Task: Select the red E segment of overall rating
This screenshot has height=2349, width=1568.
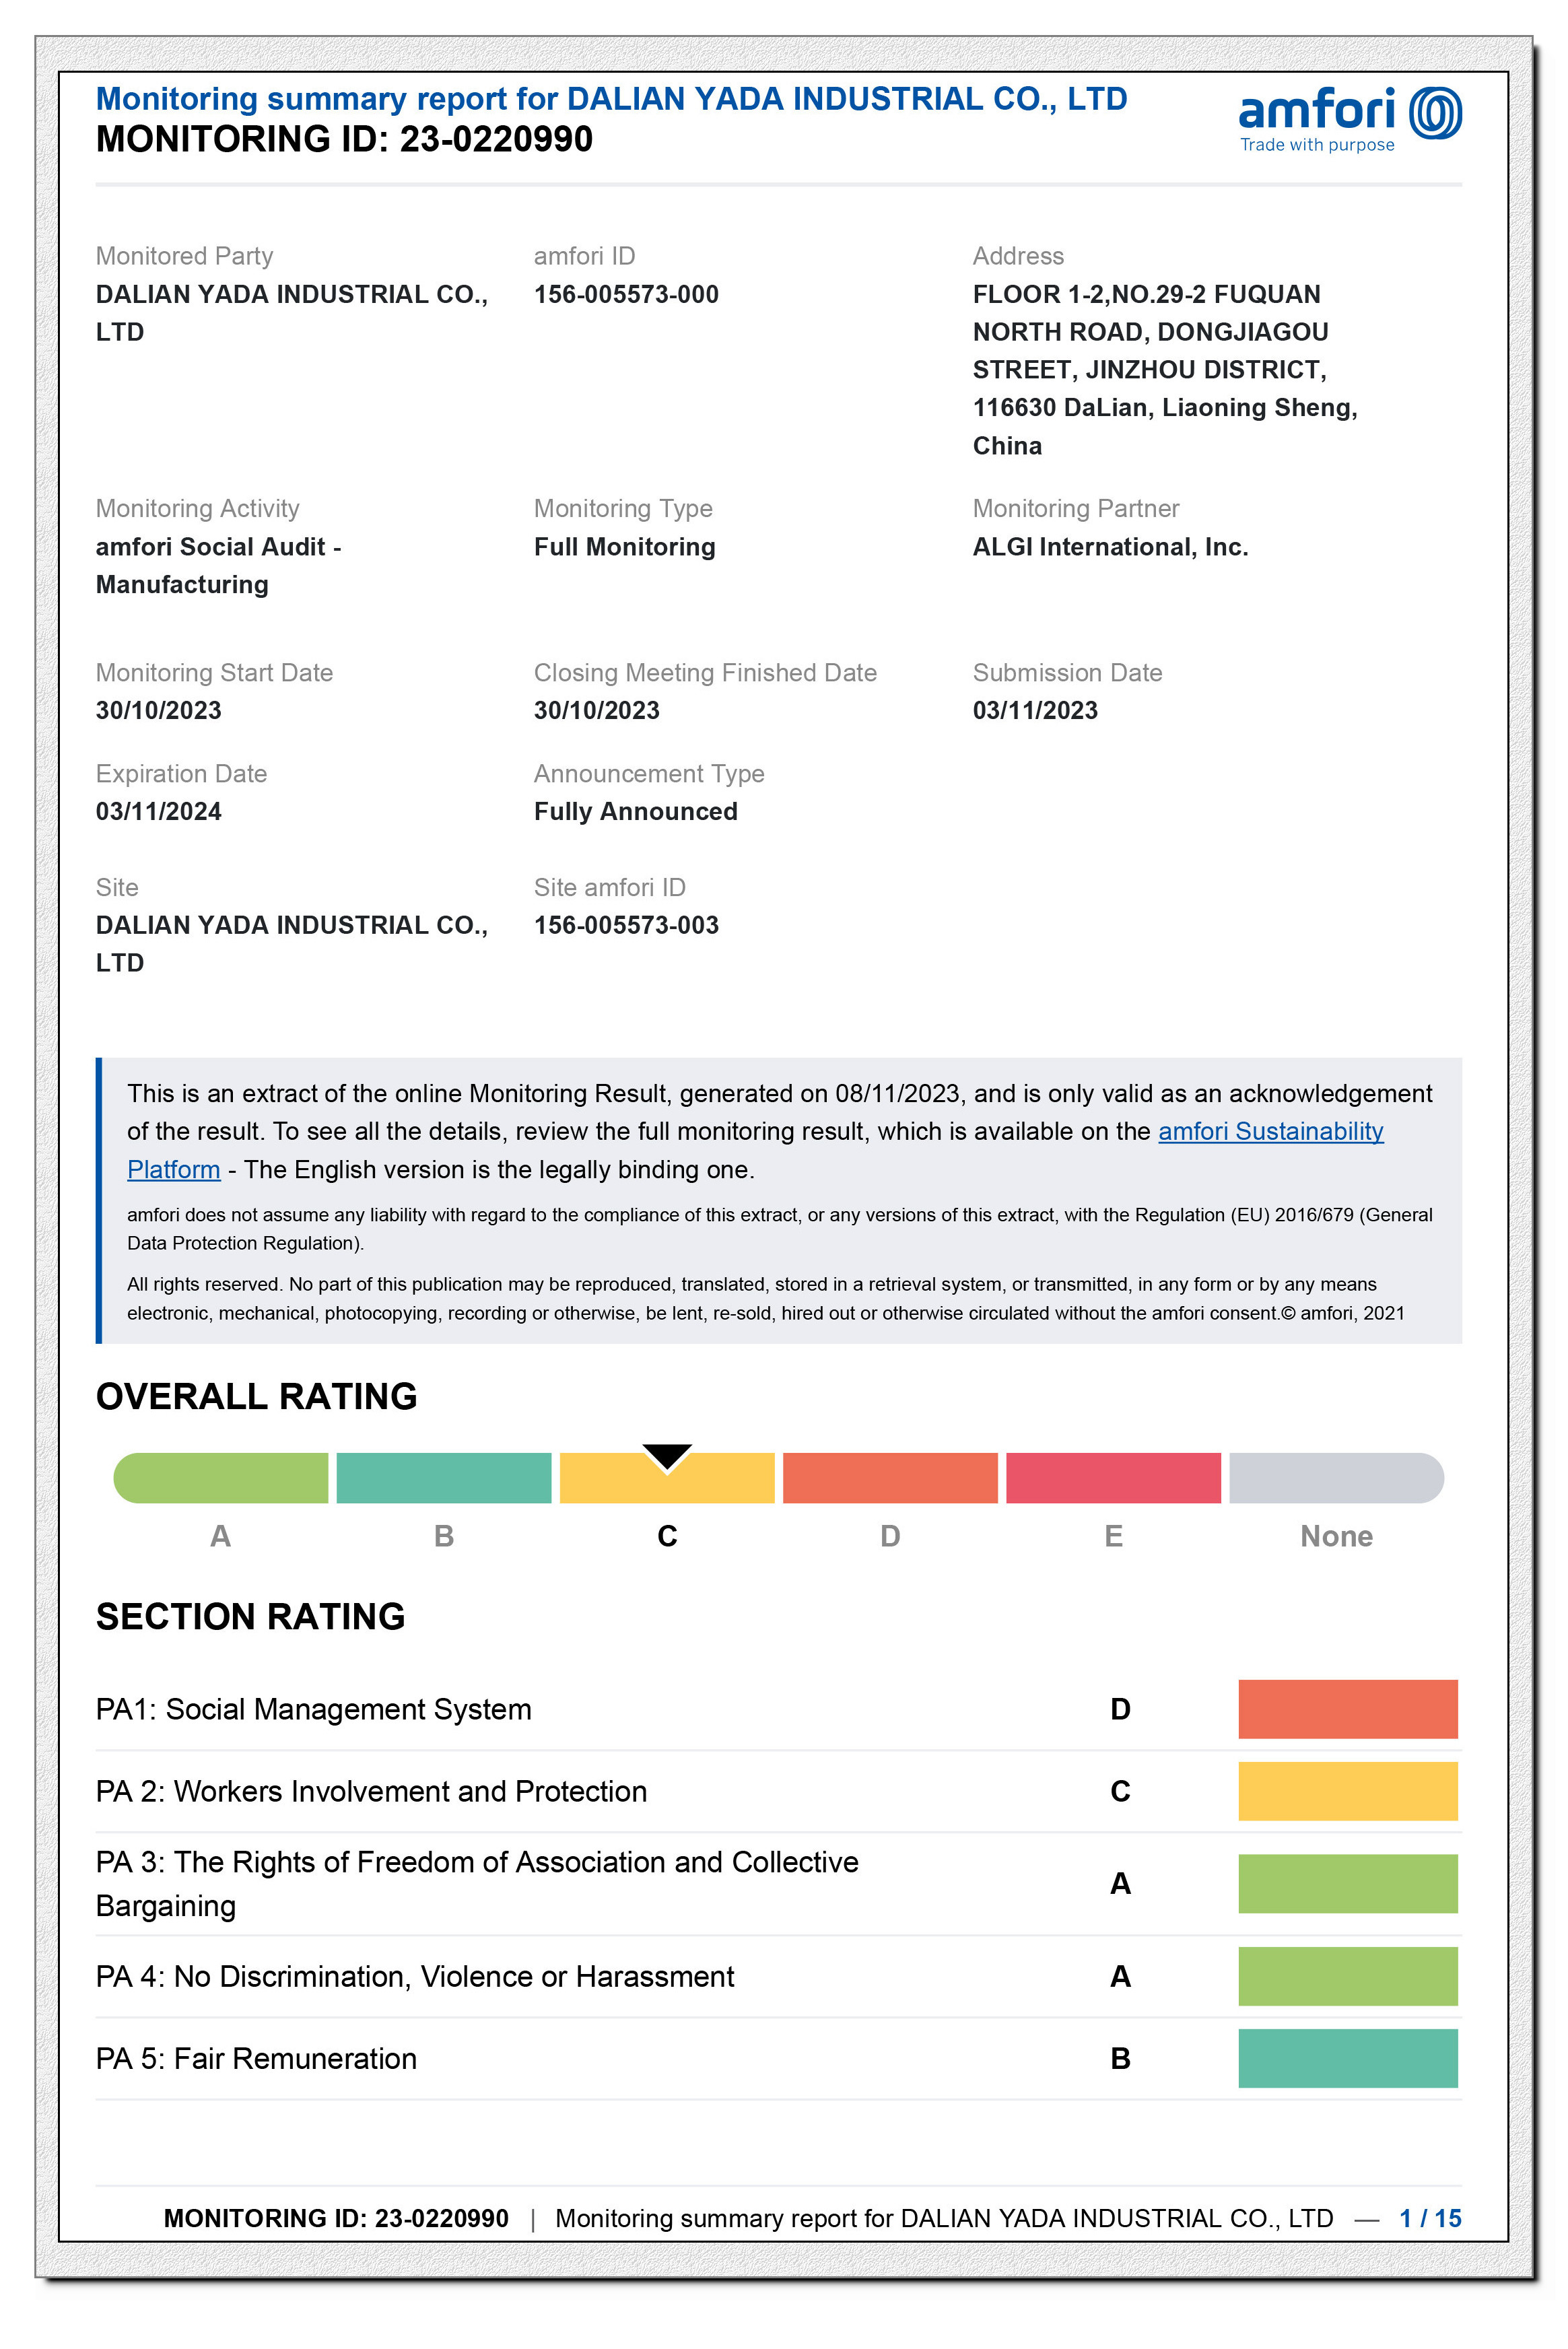Action: 1113,1478
